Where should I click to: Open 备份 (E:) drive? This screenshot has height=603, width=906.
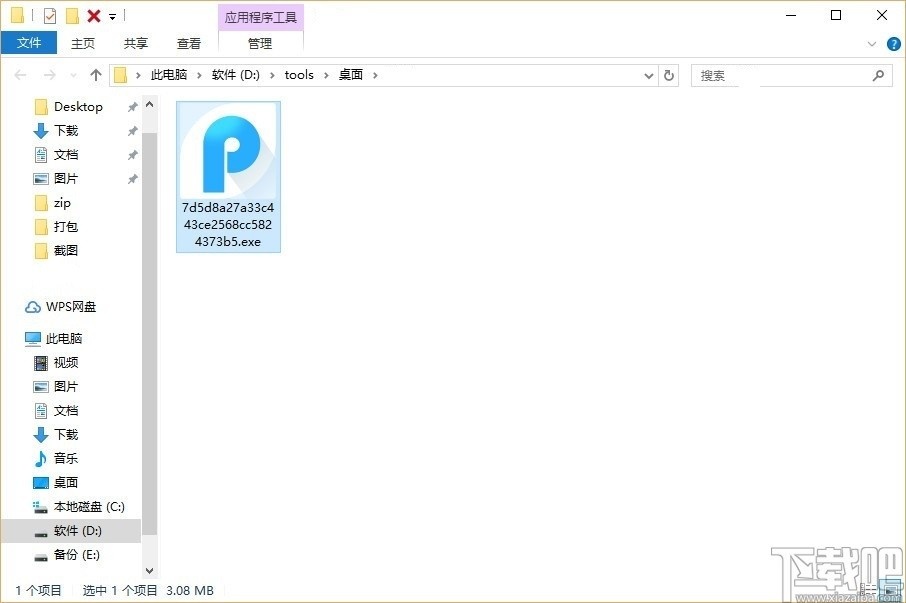click(68, 554)
